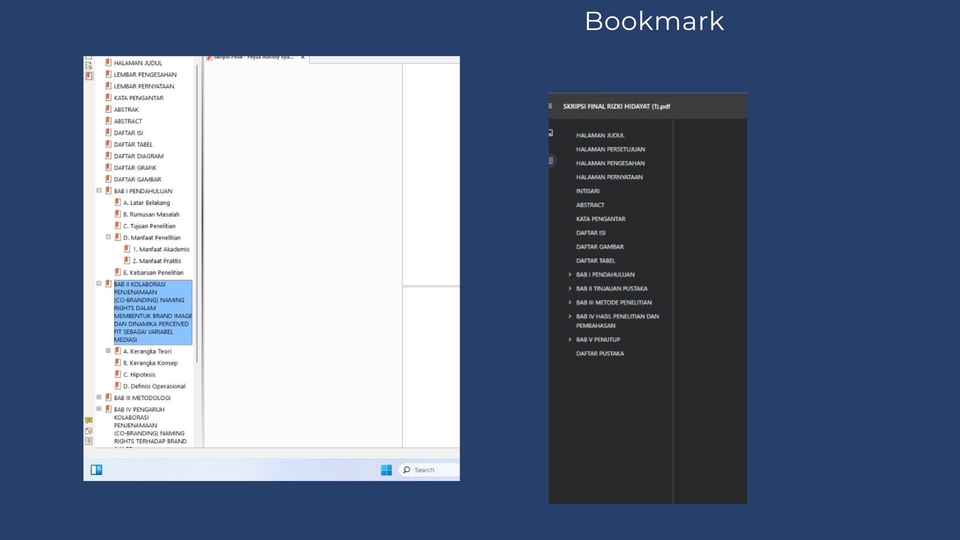Open the Comments panel icon in Acrobat sidebar
Viewport: 960px width, 540px height.
coord(89,420)
